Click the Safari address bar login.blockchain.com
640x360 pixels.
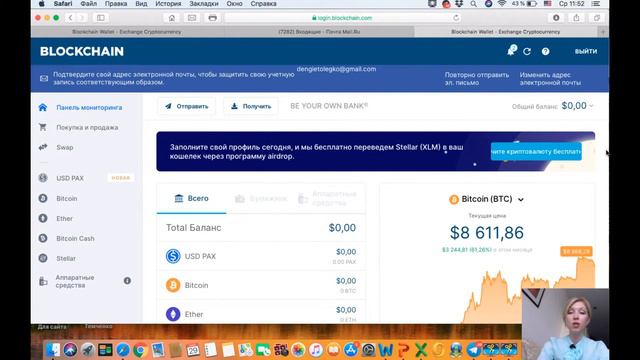click(x=342, y=18)
